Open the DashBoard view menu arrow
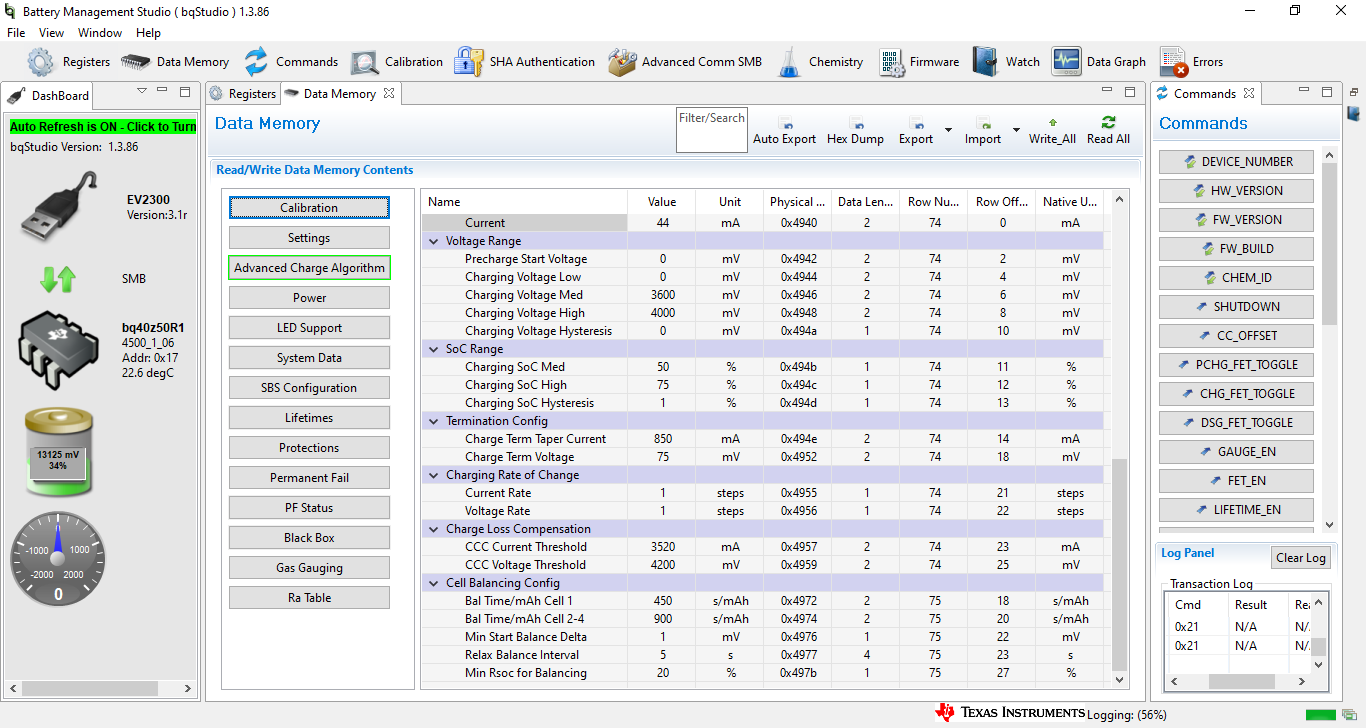This screenshot has height=728, width=1366. coord(142,91)
